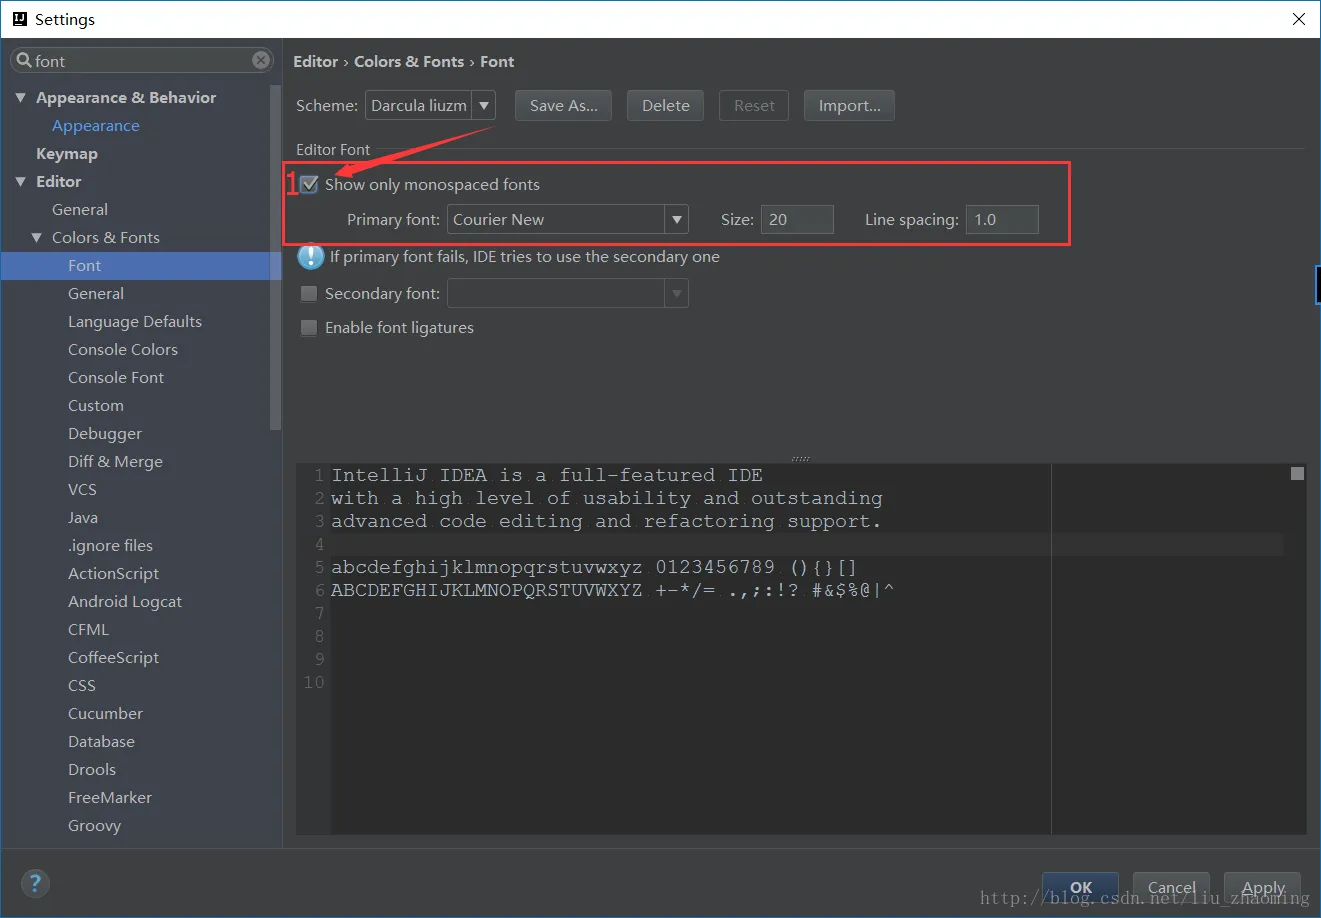The image size is (1321, 918).
Task: Close the Settings dialog window
Action: 1299,19
